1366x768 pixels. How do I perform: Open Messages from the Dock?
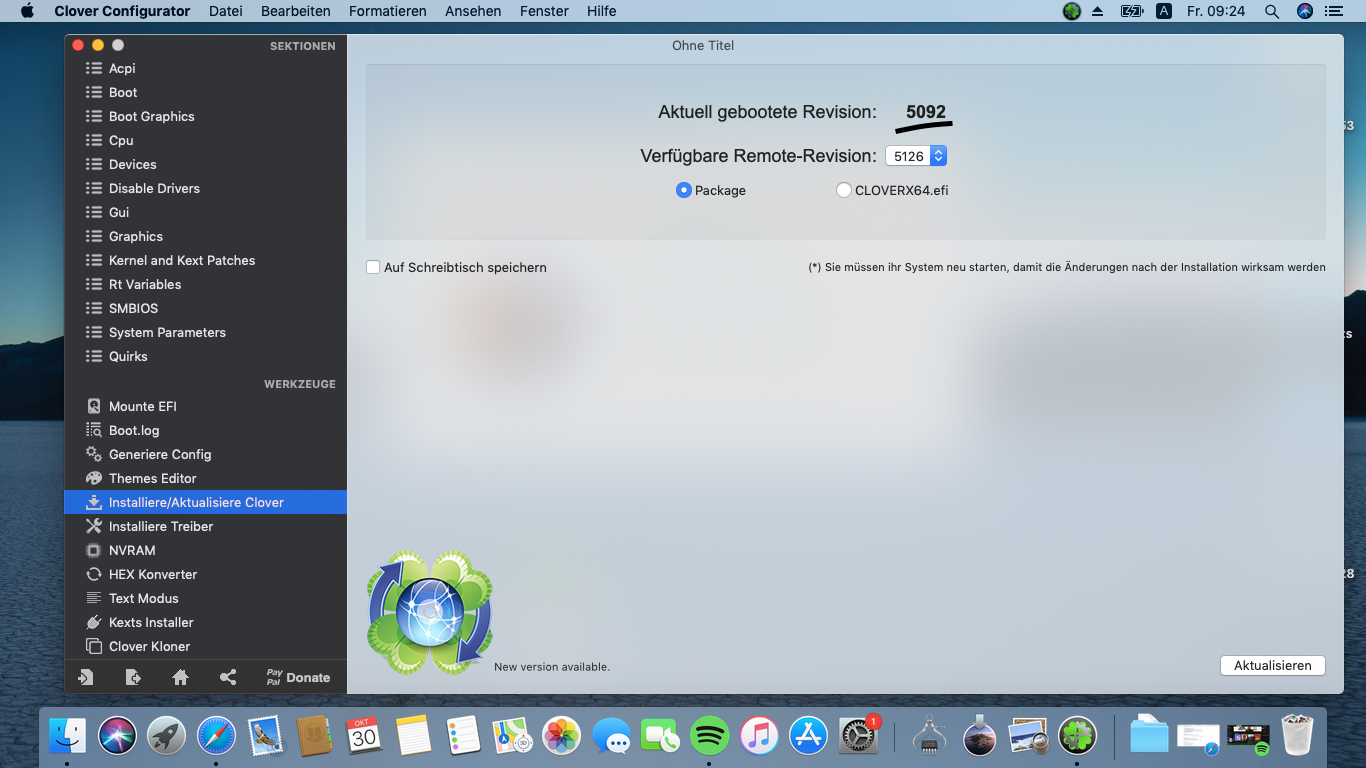tap(611, 736)
